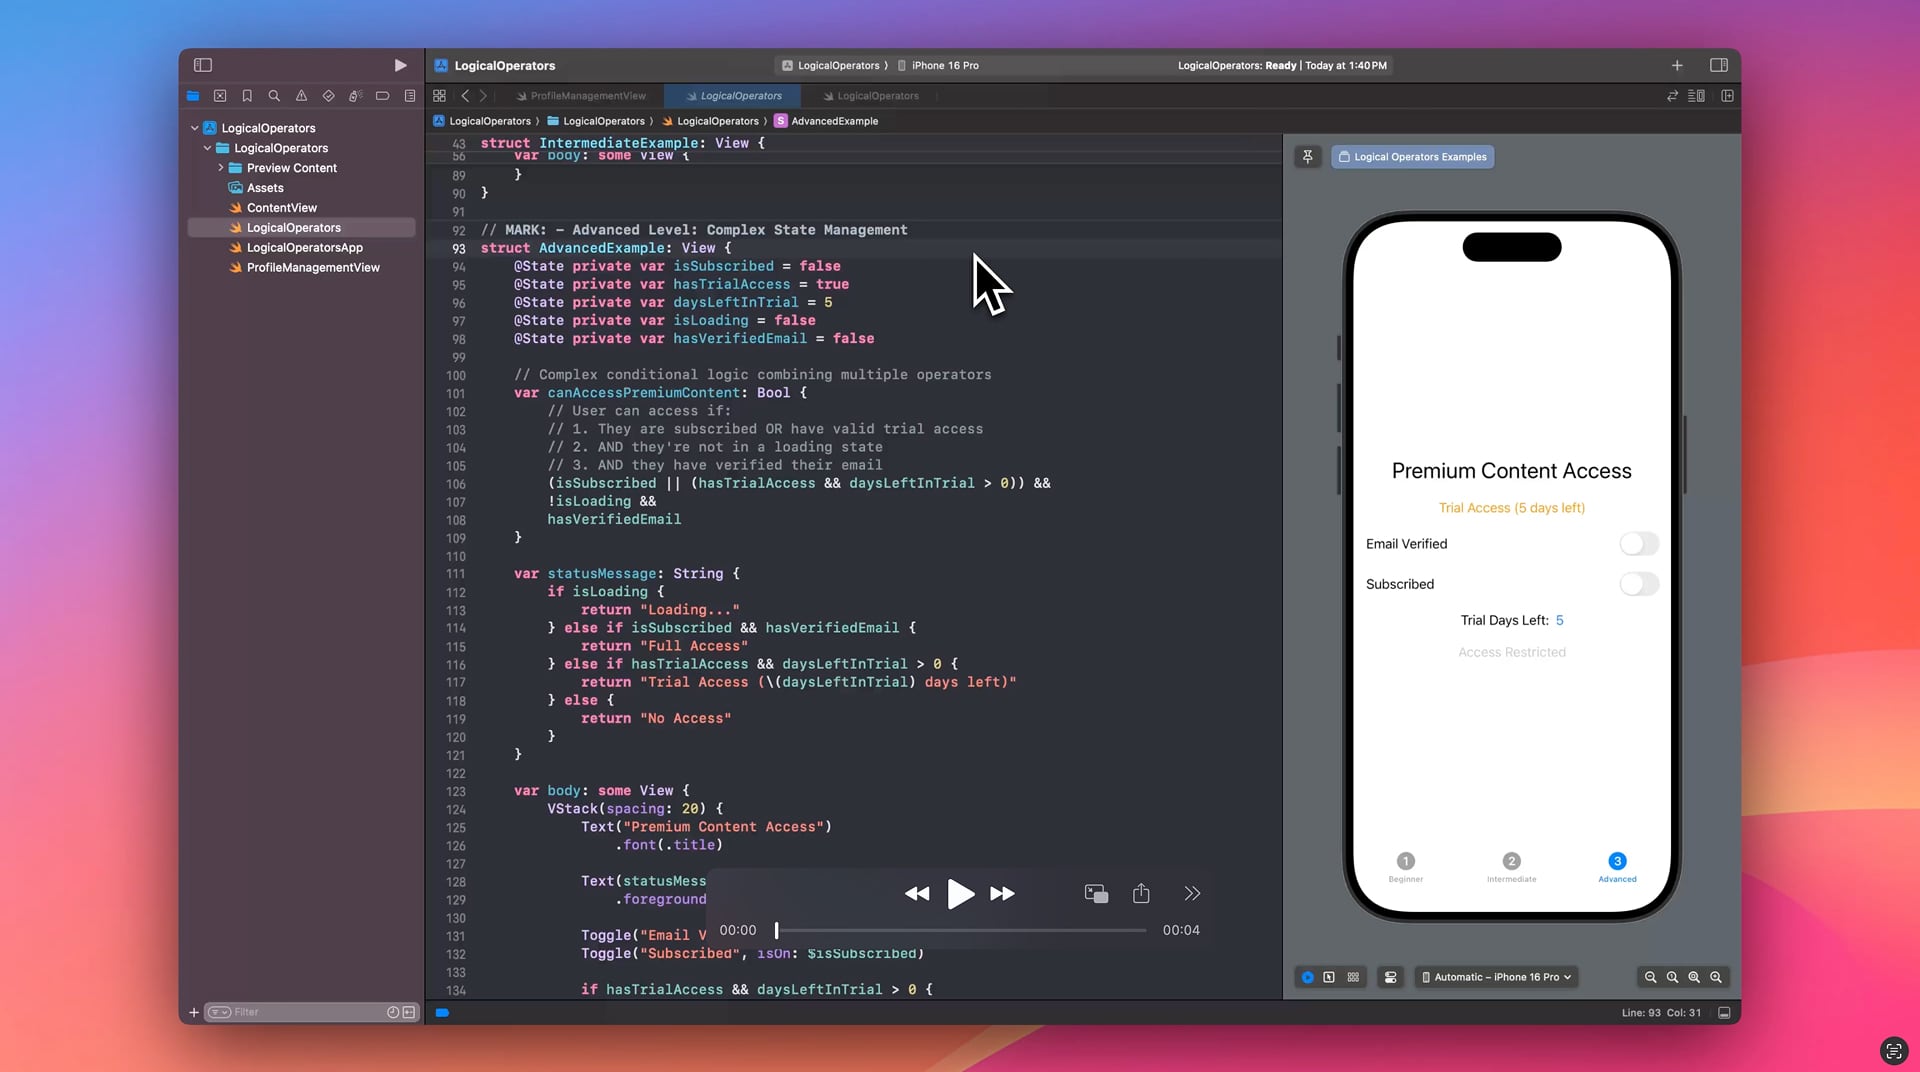Choose the iPhone 16 Pro run destination

coord(938,65)
